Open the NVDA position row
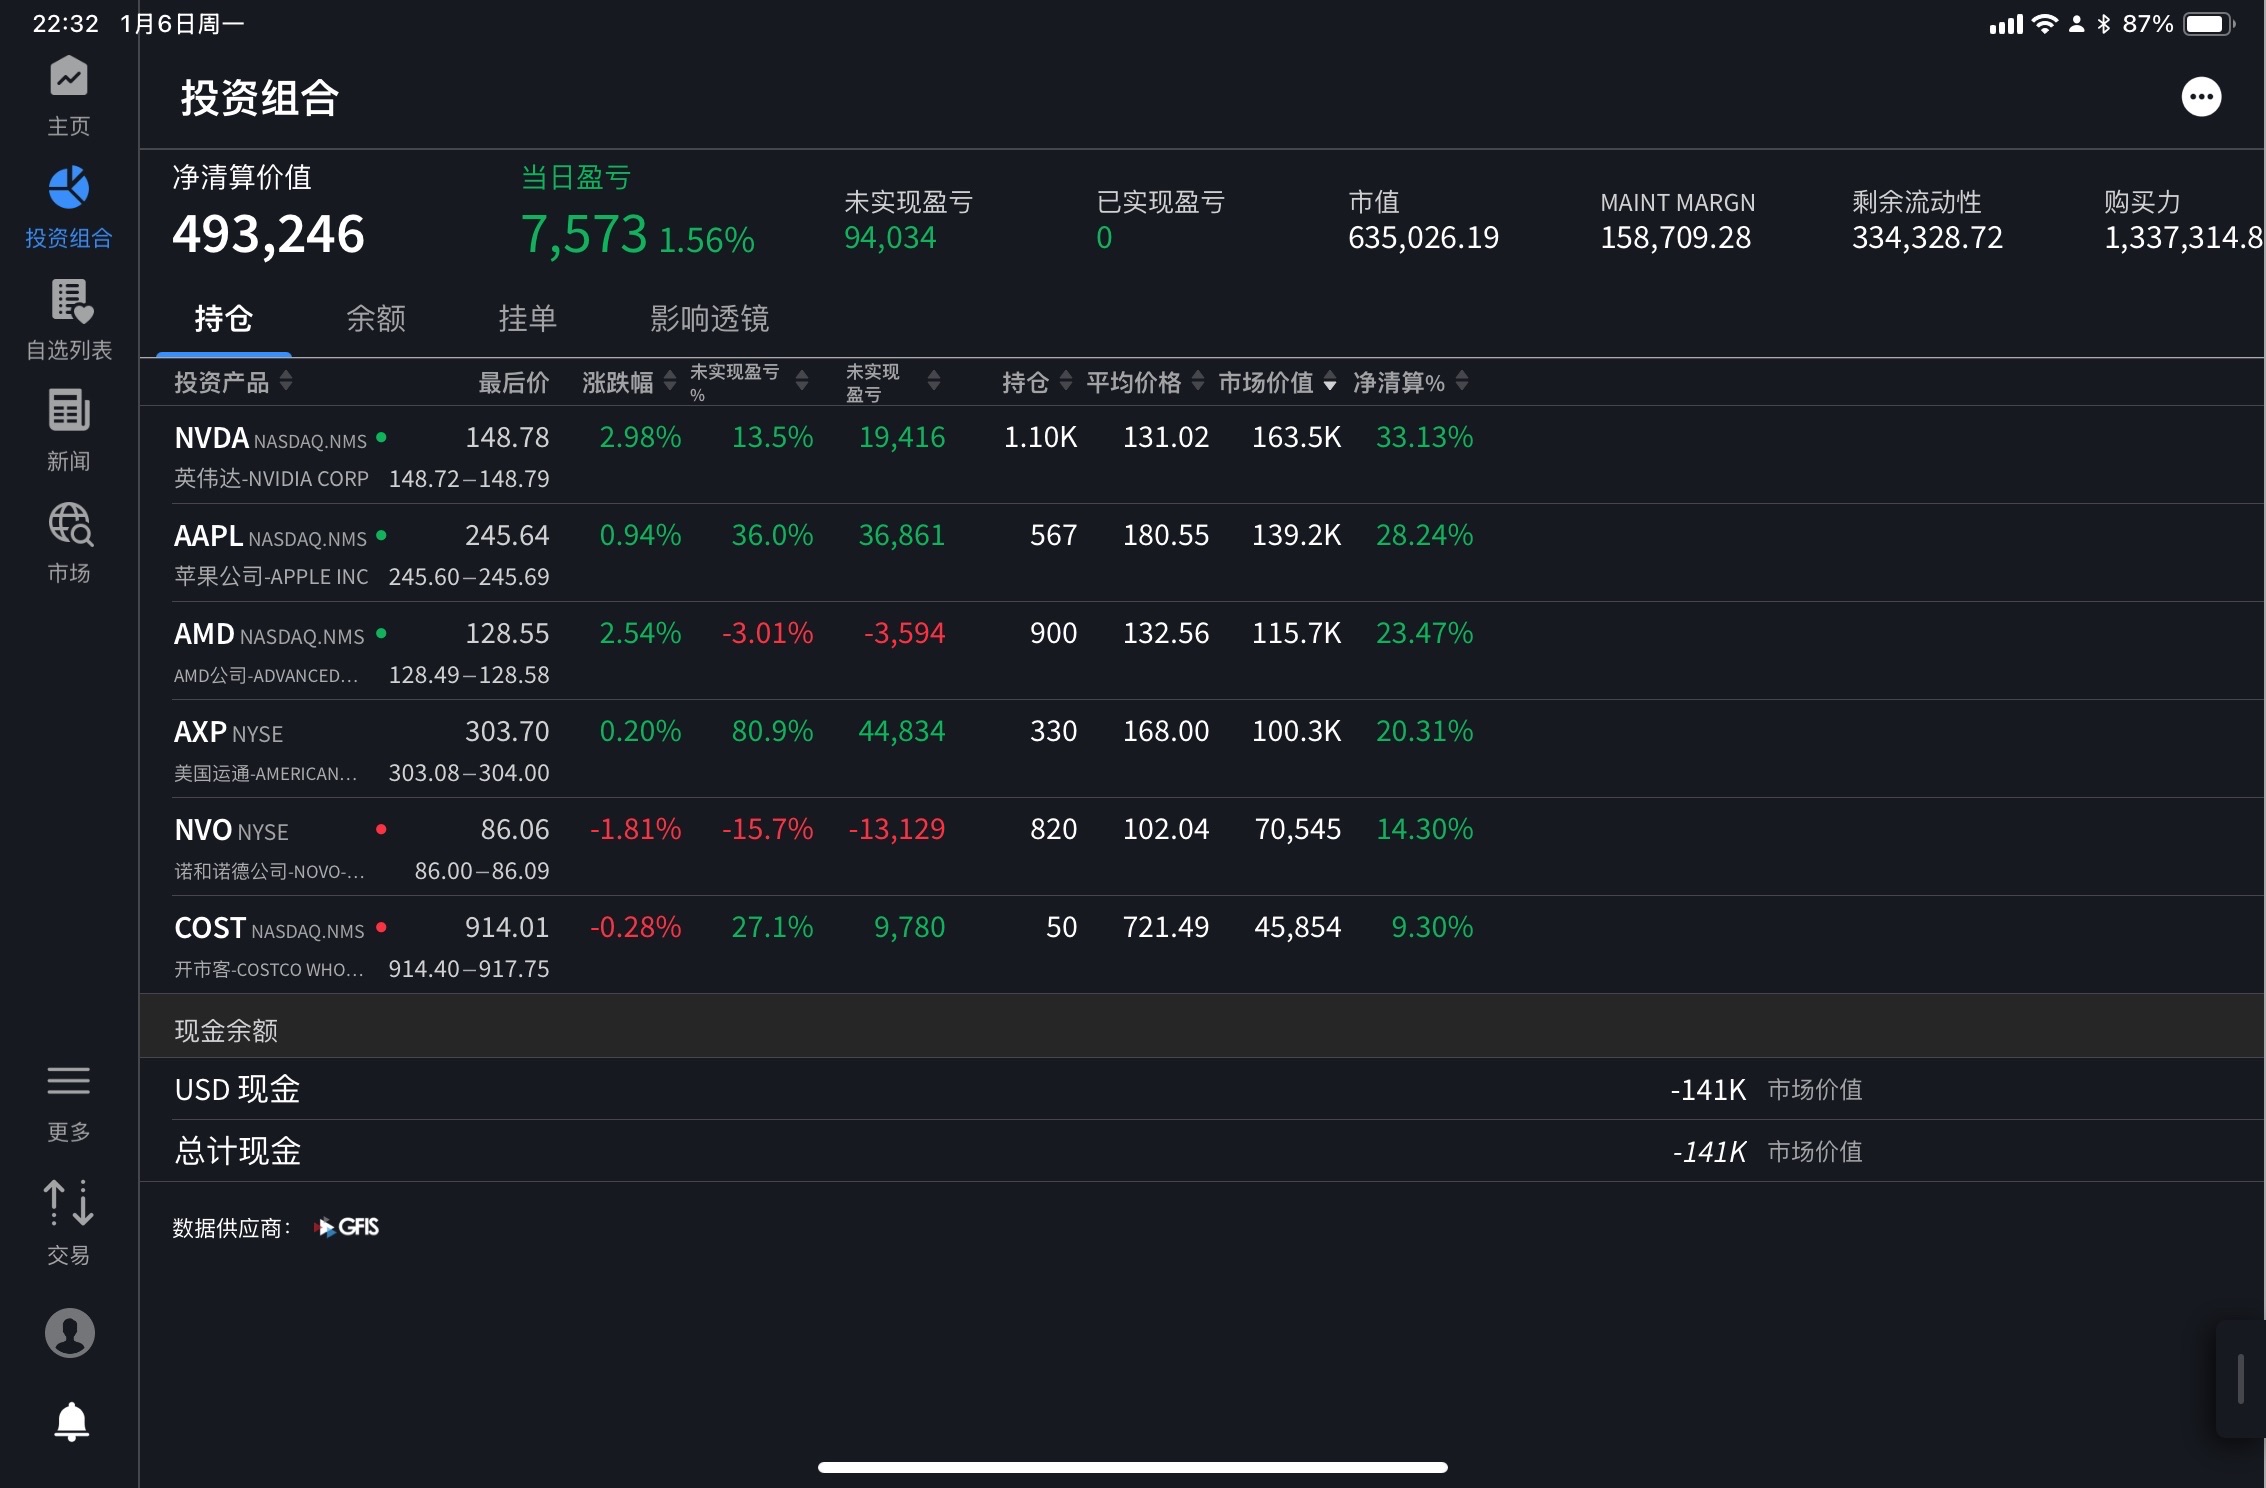2266x1488 pixels. point(1202,455)
